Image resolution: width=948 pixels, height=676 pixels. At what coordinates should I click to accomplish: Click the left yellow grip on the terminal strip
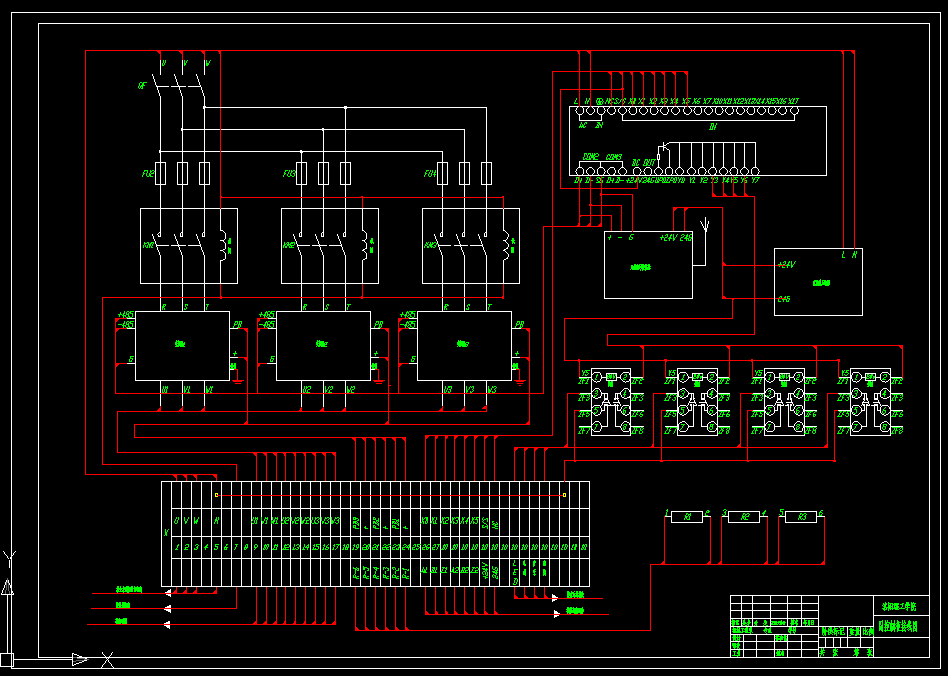[216, 495]
